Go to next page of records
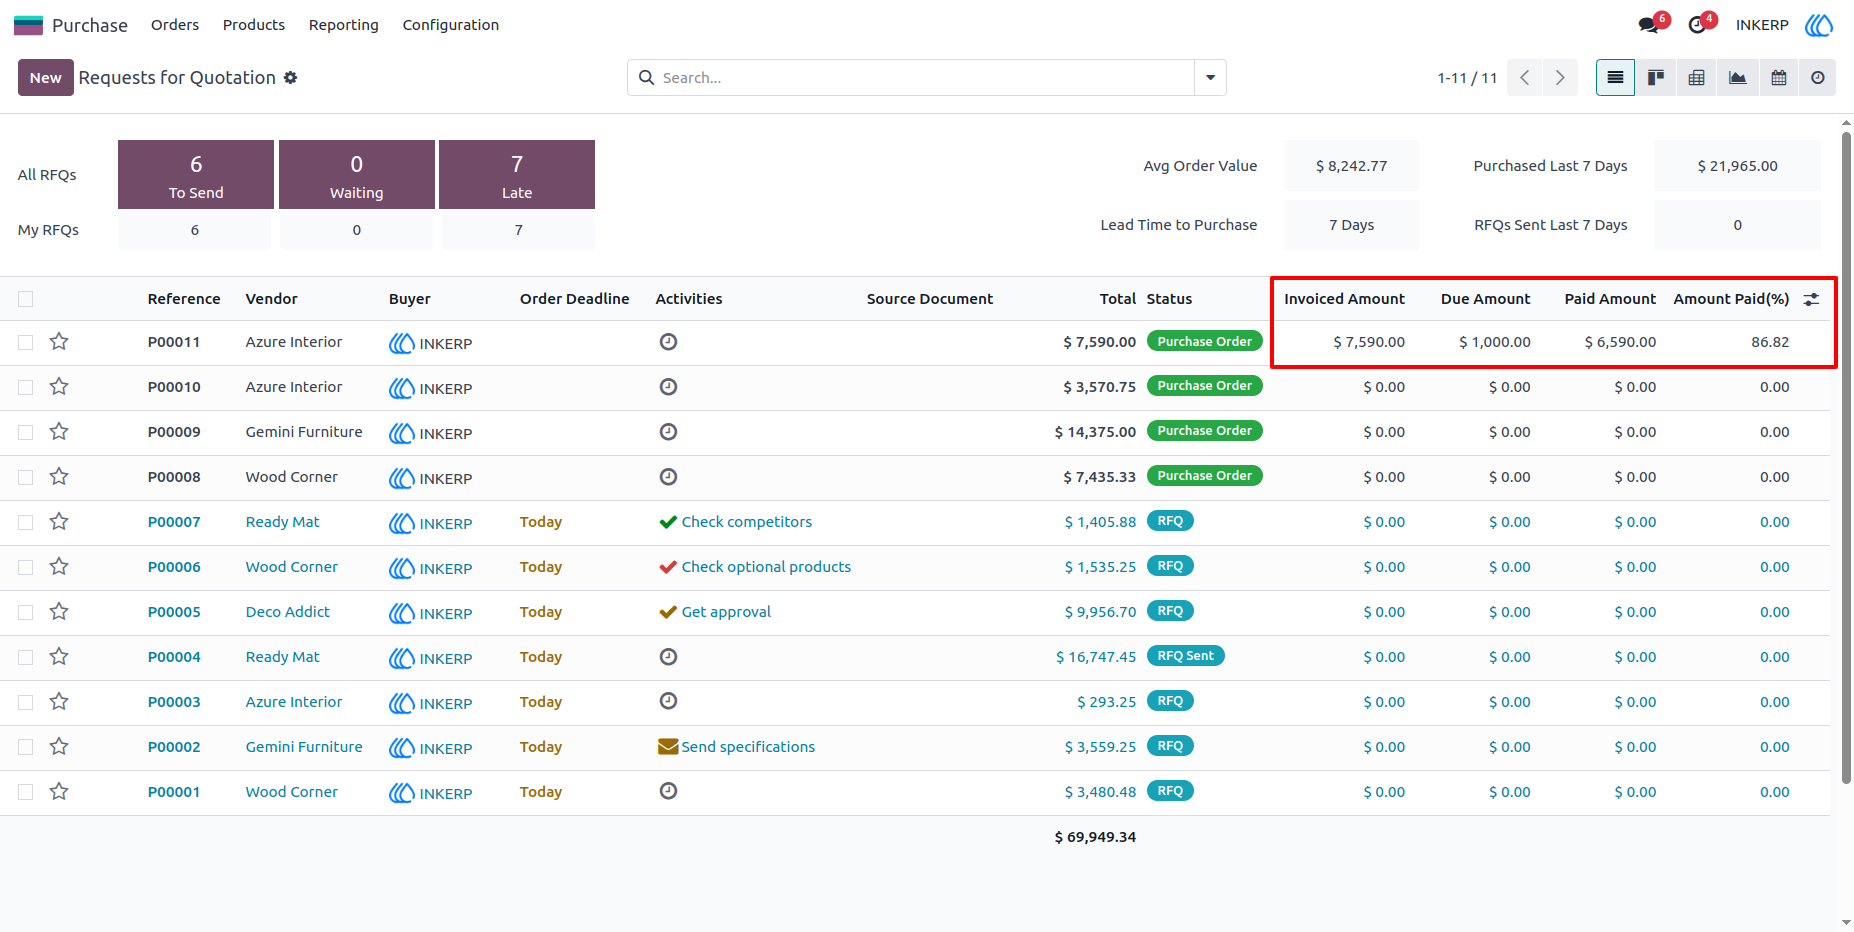The image size is (1854, 932). click(x=1560, y=77)
